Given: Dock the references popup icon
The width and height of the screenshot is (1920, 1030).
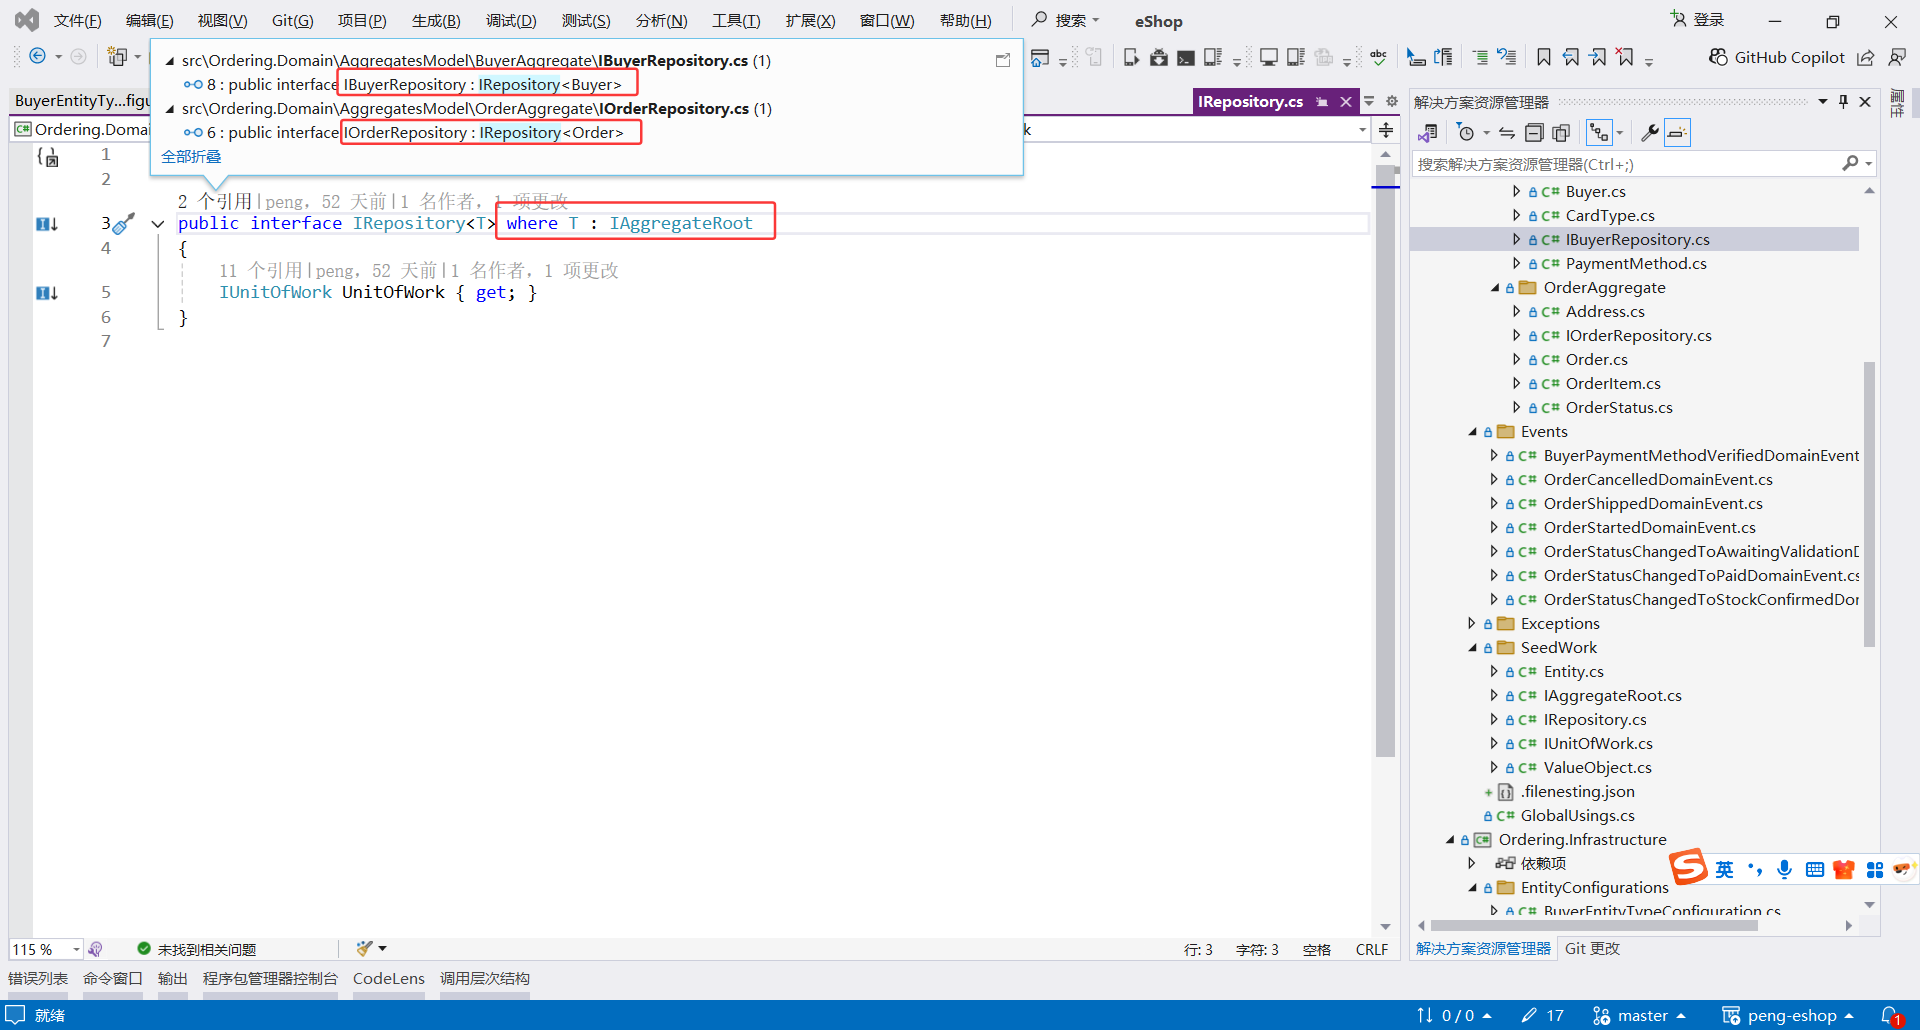Looking at the screenshot, I should (x=1003, y=61).
